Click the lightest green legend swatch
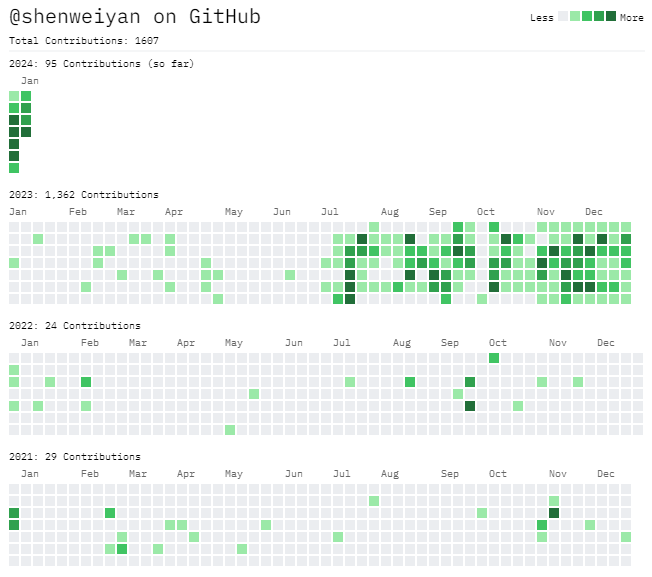The image size is (652, 577). tap(575, 17)
